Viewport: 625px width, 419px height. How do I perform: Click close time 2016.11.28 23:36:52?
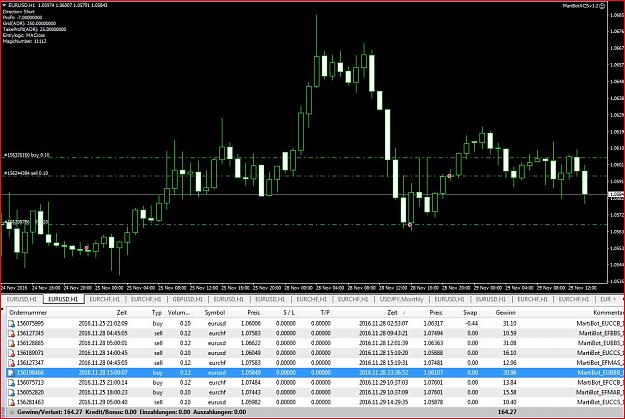pyautogui.click(x=383, y=373)
